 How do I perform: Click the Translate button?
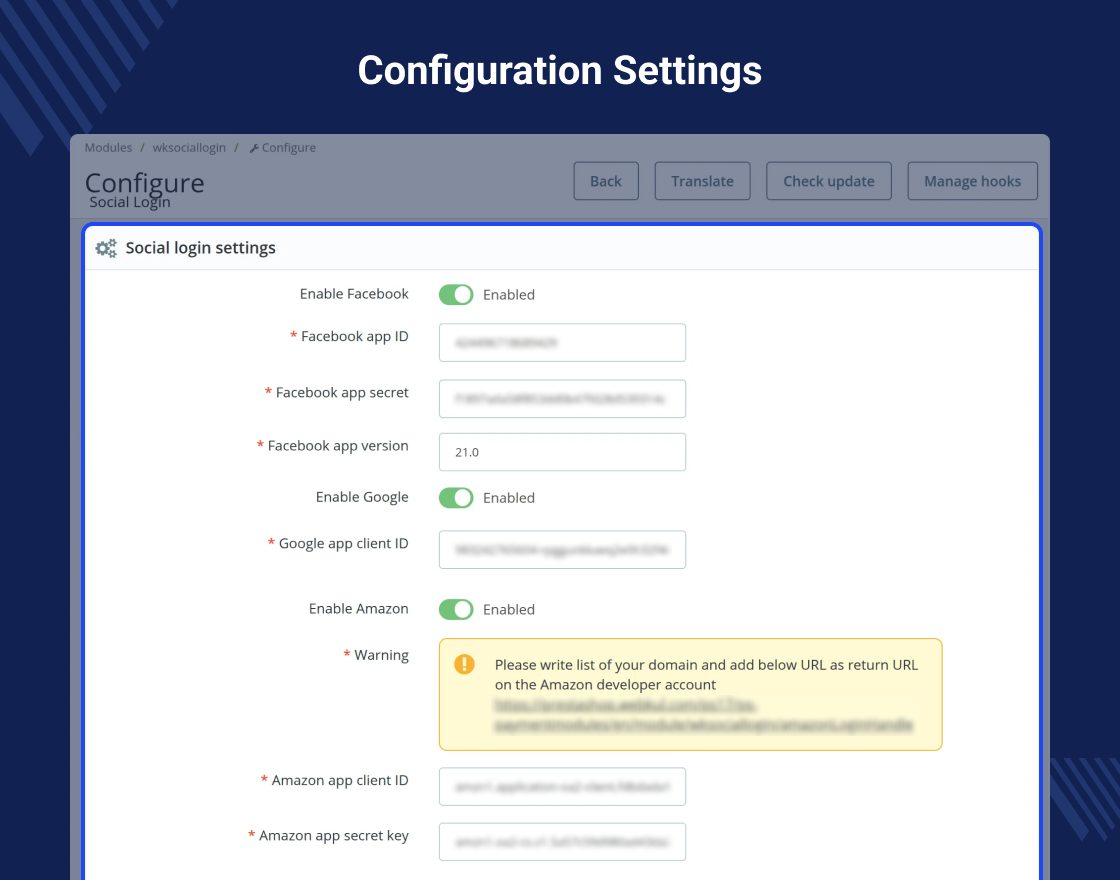pyautogui.click(x=702, y=181)
